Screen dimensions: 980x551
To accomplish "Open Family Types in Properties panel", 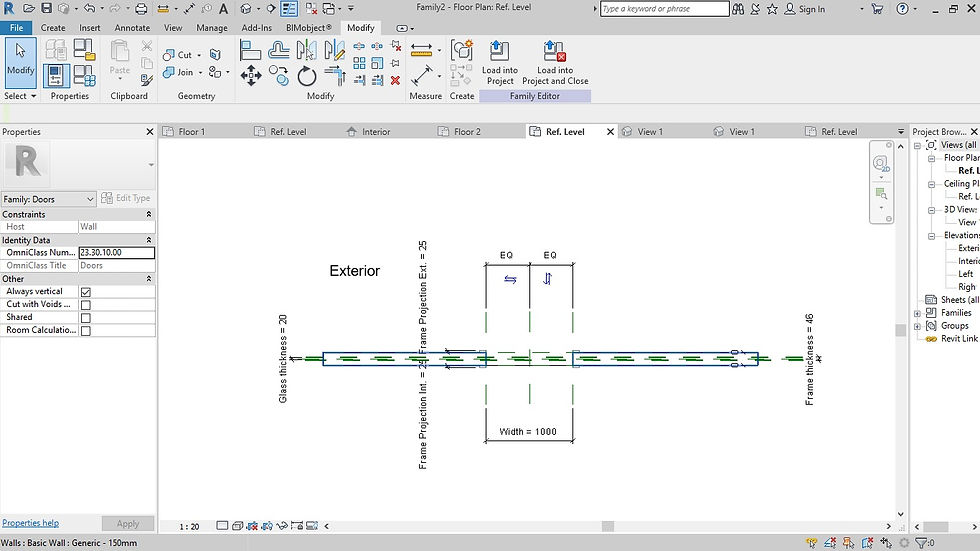I will click(x=83, y=76).
